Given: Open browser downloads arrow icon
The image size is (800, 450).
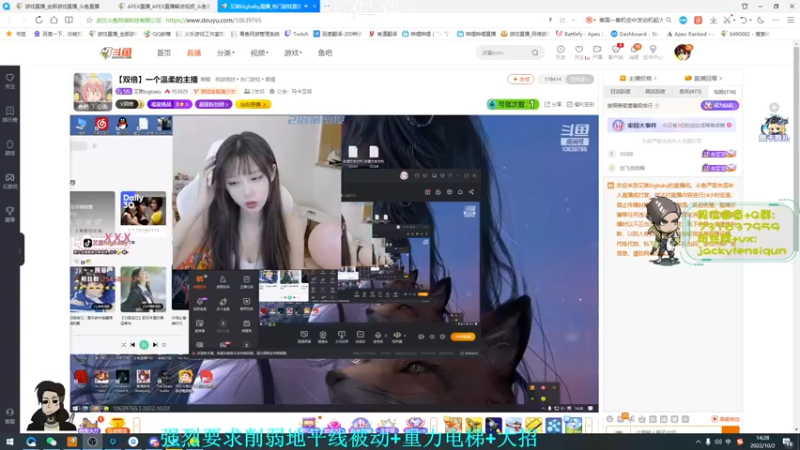Looking at the screenshot, I should 713,20.
